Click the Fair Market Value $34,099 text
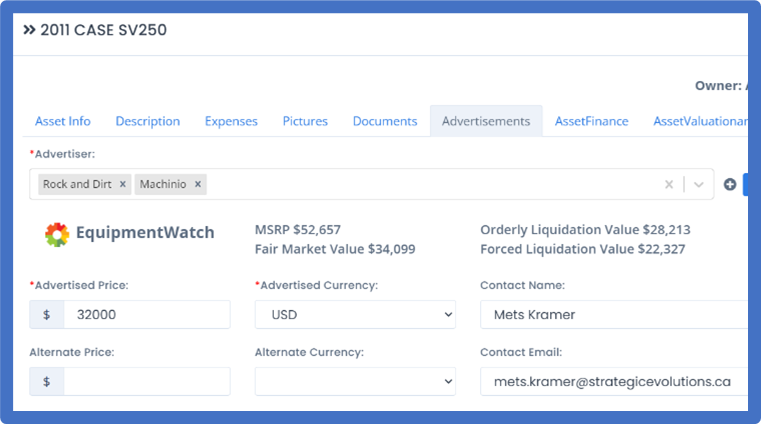 (x=335, y=249)
